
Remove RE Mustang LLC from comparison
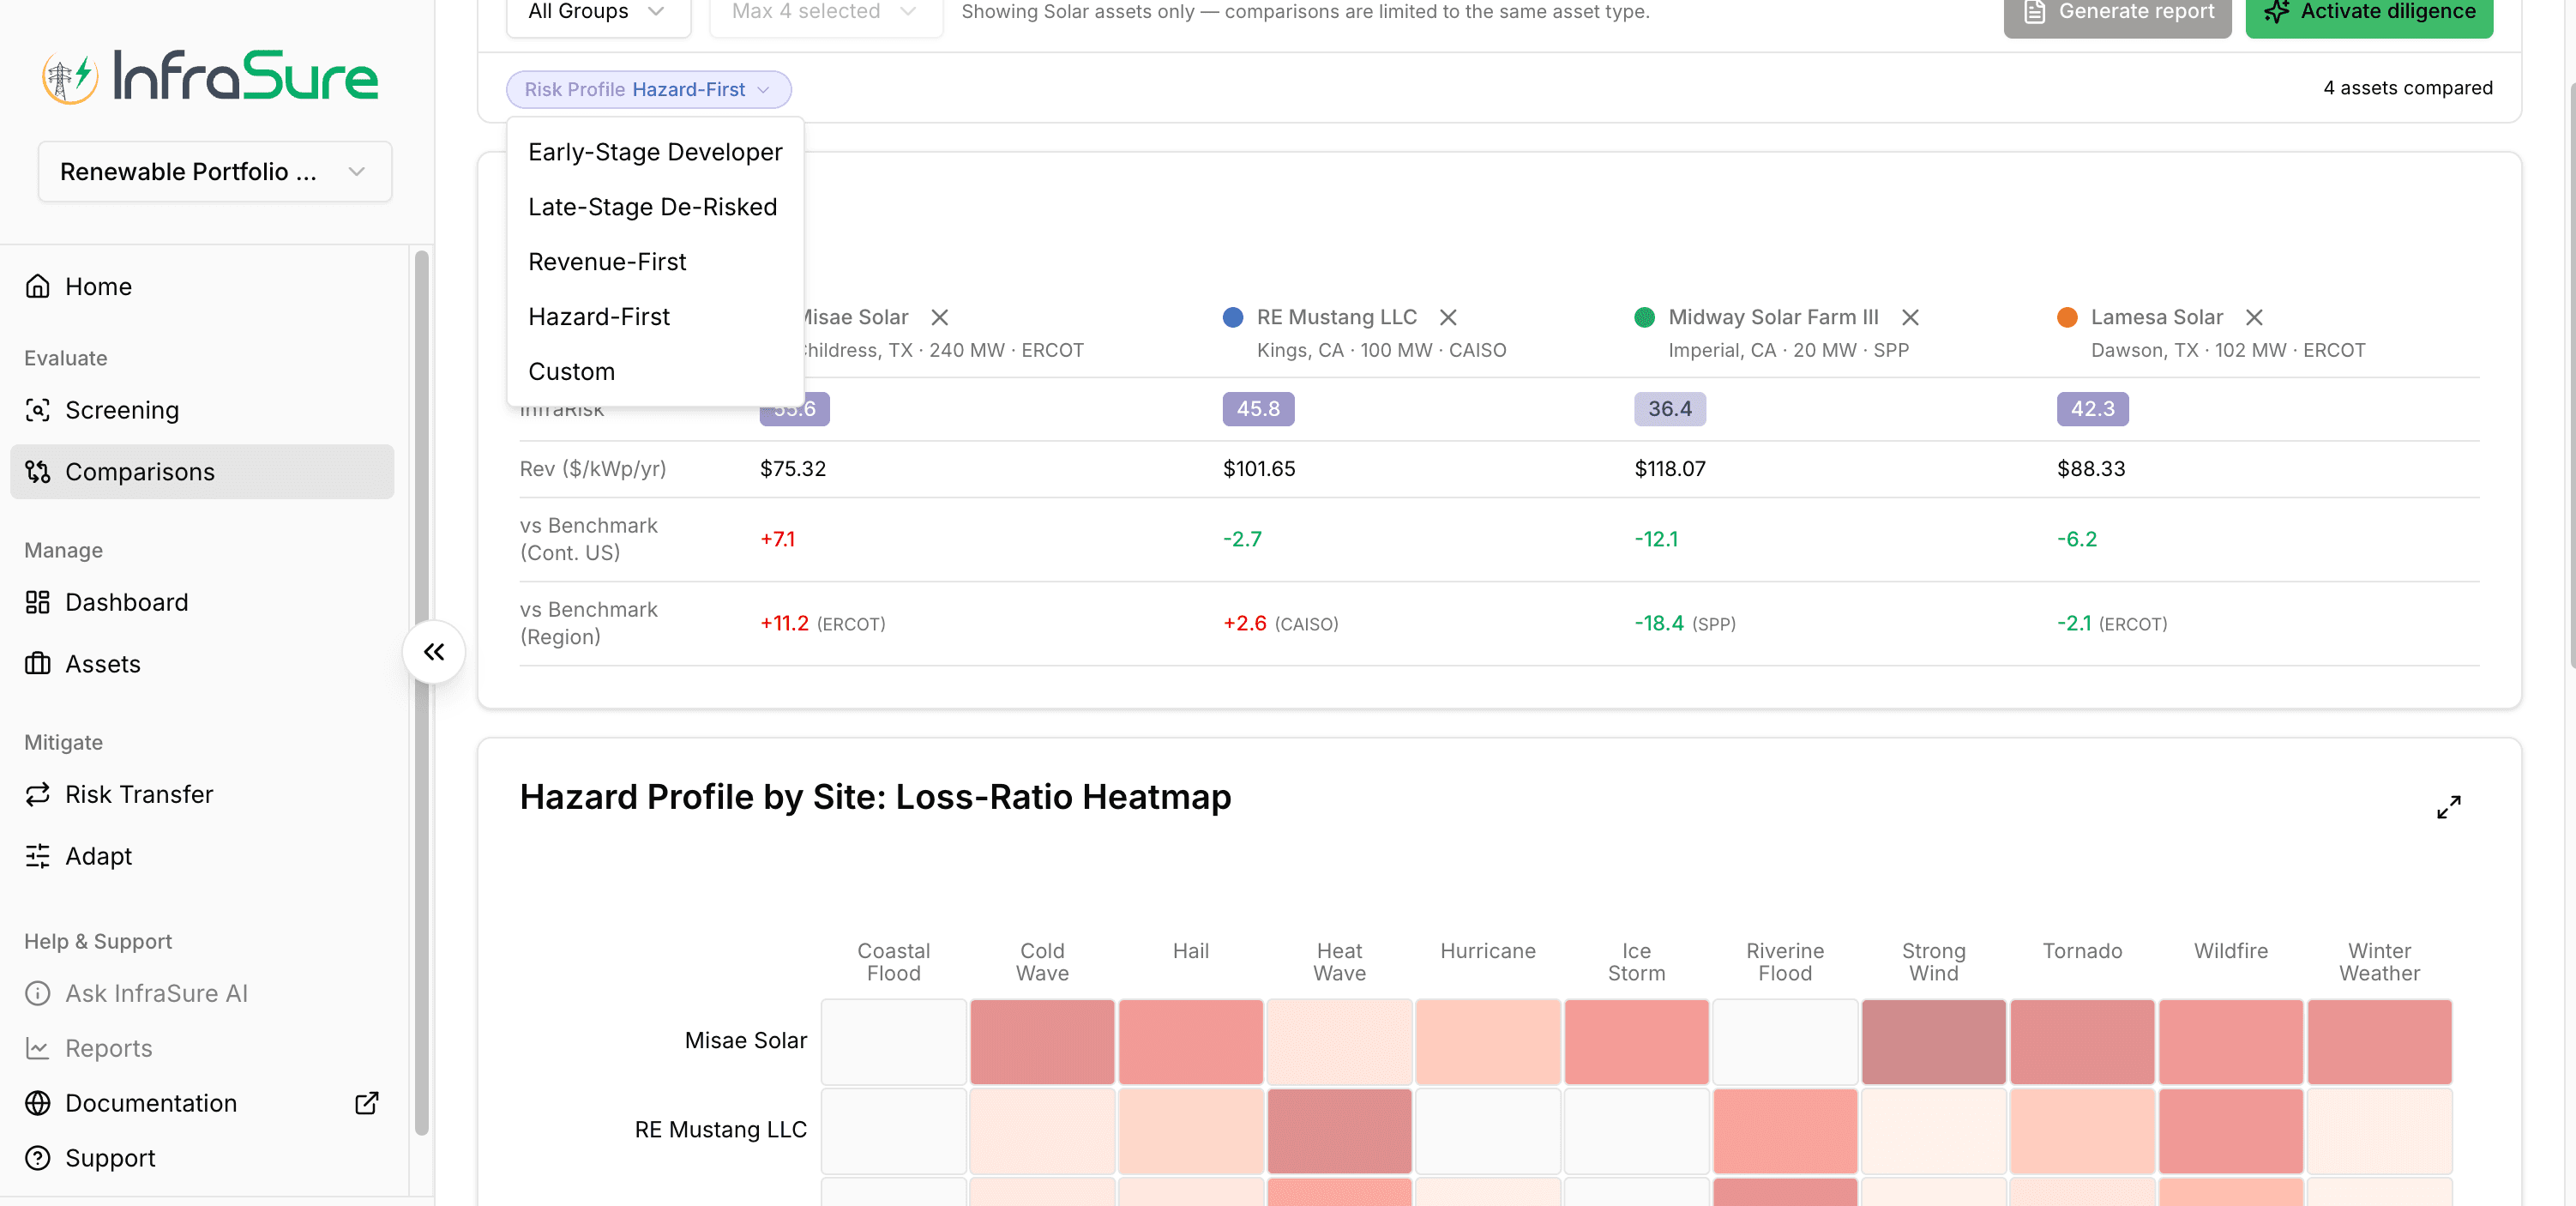click(x=1448, y=318)
